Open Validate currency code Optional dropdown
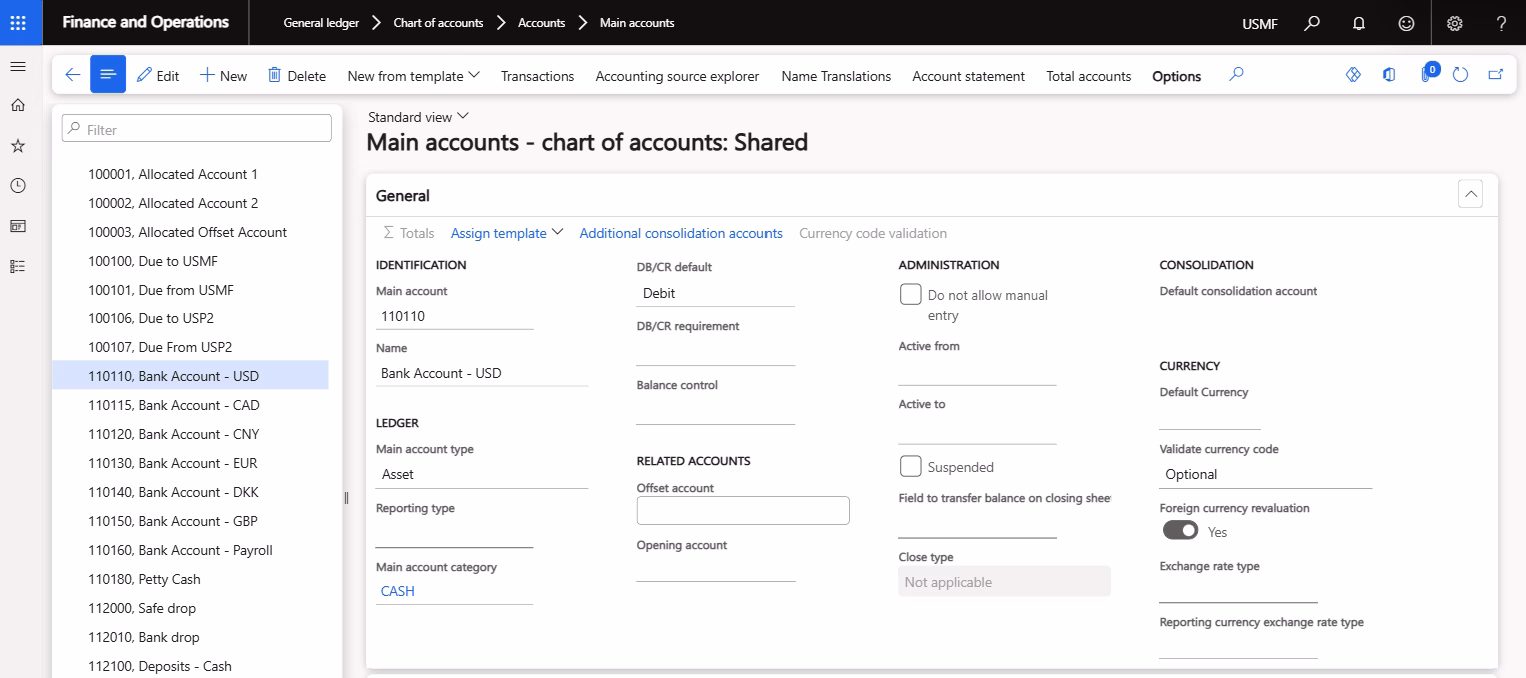The width and height of the screenshot is (1526, 678). pos(1266,474)
